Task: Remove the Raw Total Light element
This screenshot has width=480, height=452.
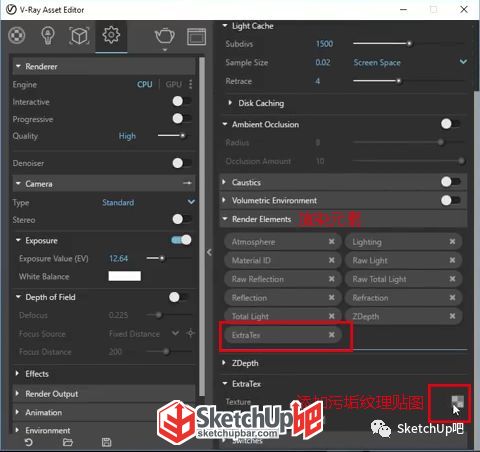Action: click(x=452, y=279)
